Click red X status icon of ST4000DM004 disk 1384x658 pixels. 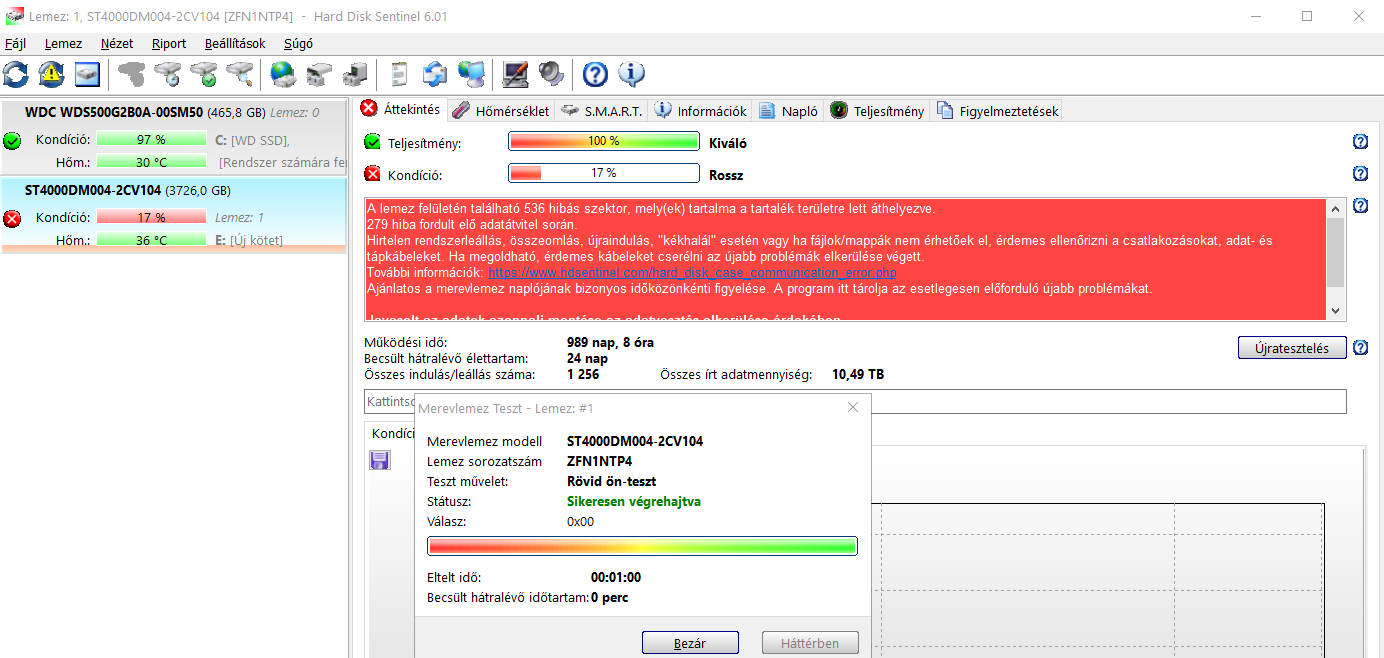point(12,218)
